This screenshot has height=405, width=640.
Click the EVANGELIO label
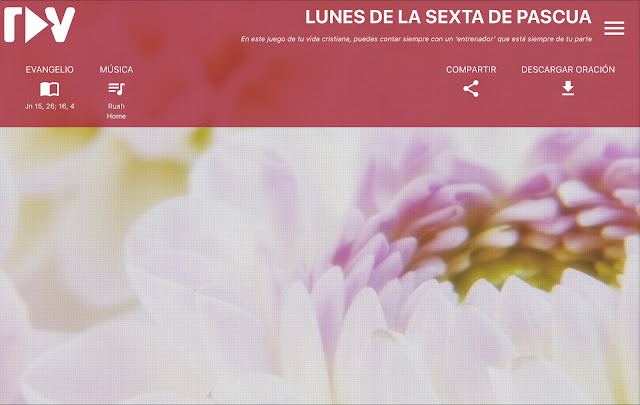[x=49, y=69]
